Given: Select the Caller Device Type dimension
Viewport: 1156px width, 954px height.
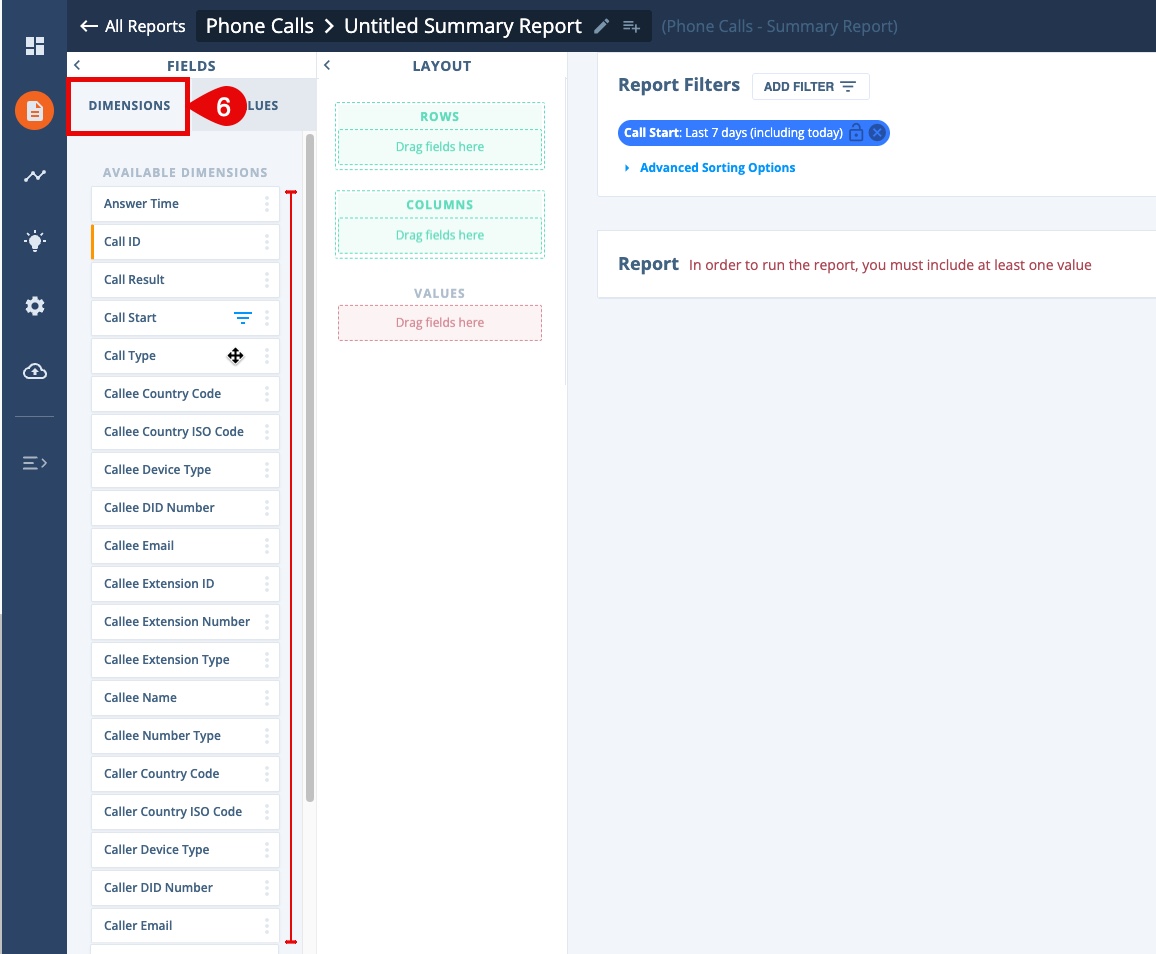Looking at the screenshot, I should click(185, 849).
